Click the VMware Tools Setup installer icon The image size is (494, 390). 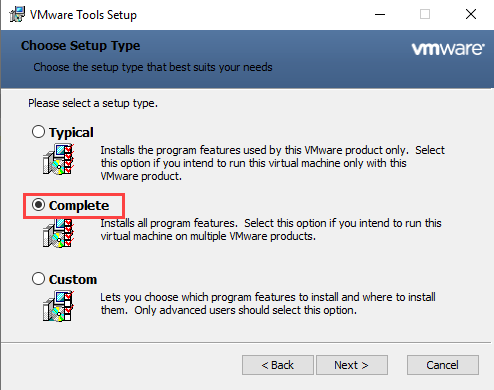17,14
